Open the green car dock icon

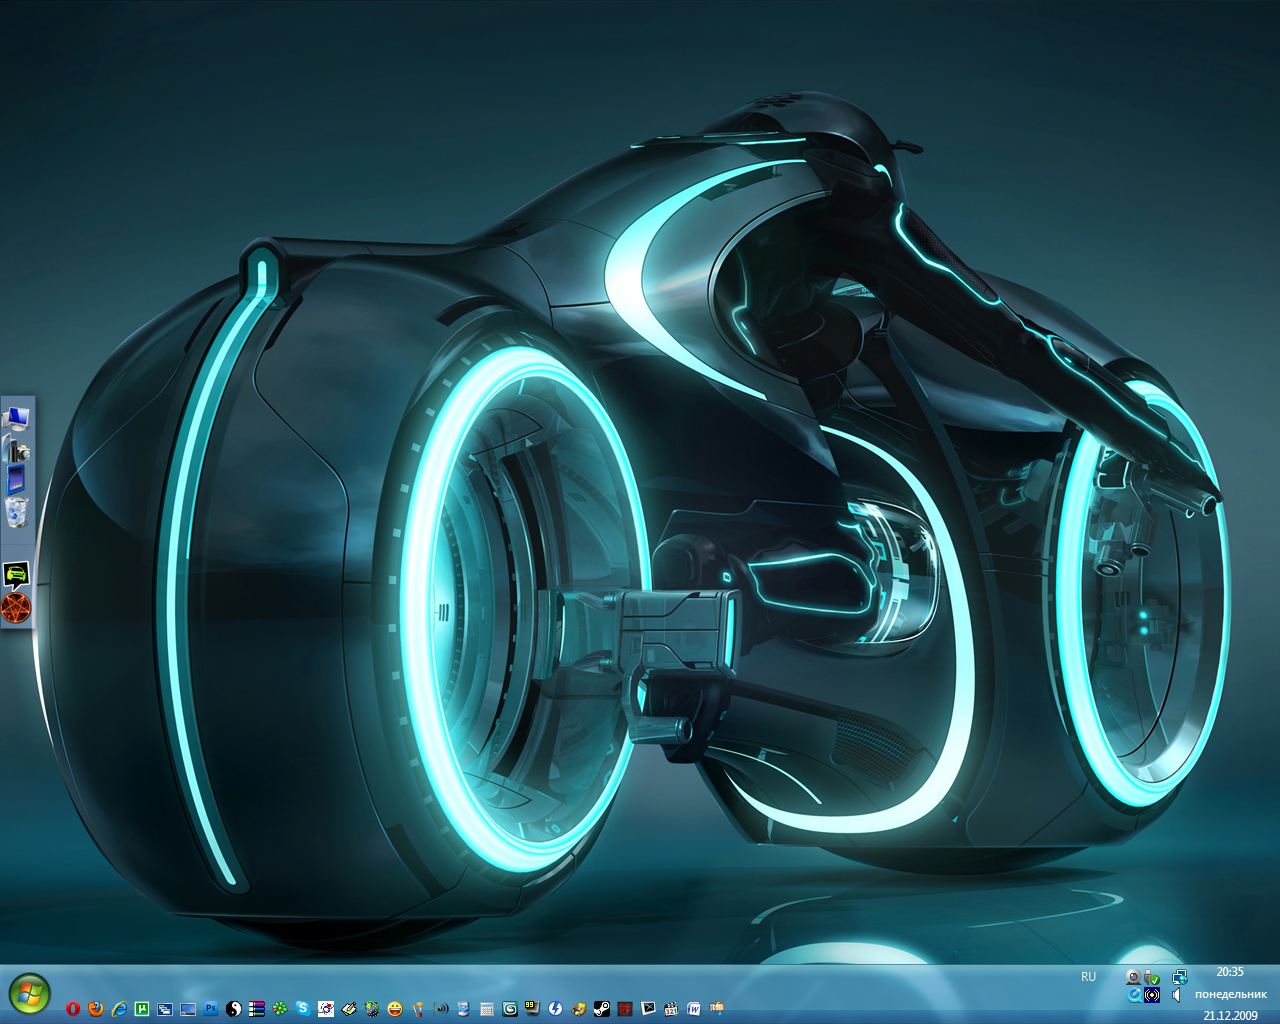tap(16, 574)
